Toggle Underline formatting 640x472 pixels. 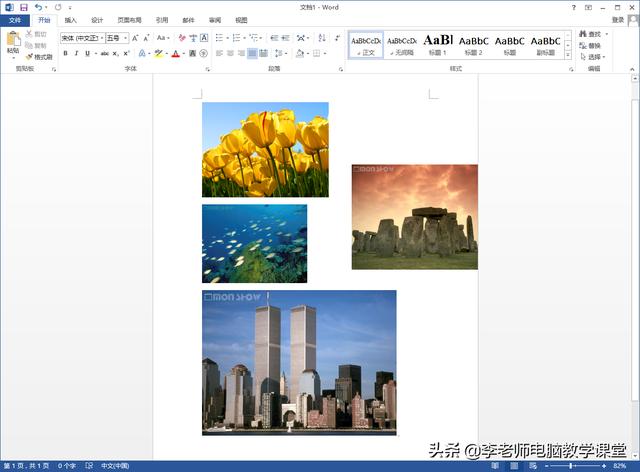coord(87,53)
